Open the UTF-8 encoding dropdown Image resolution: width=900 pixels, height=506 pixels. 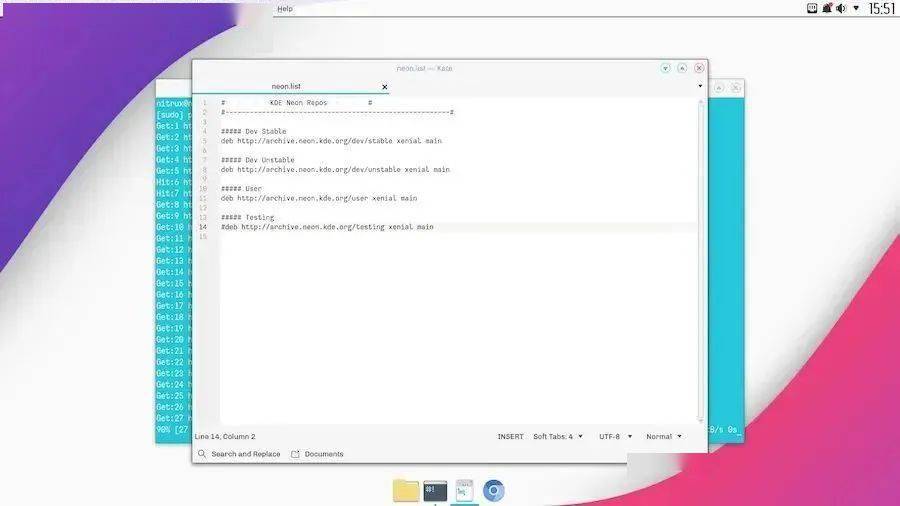point(614,437)
